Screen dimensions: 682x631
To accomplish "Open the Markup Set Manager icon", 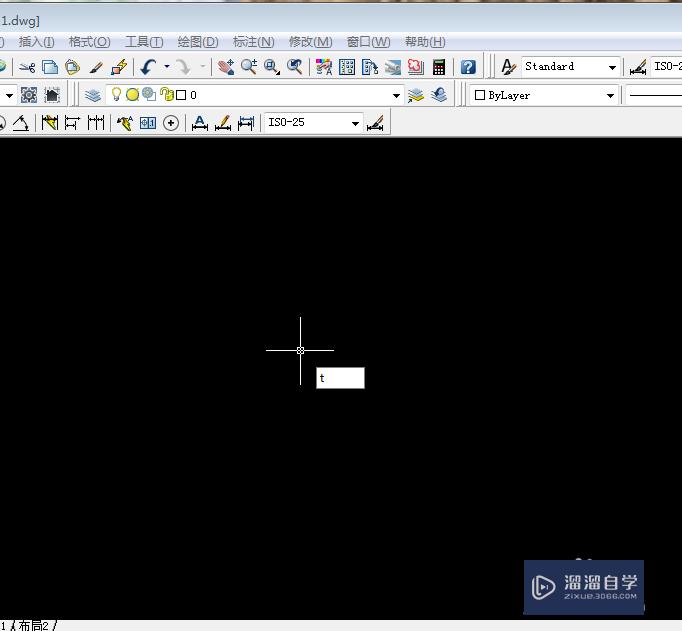I will (x=416, y=67).
